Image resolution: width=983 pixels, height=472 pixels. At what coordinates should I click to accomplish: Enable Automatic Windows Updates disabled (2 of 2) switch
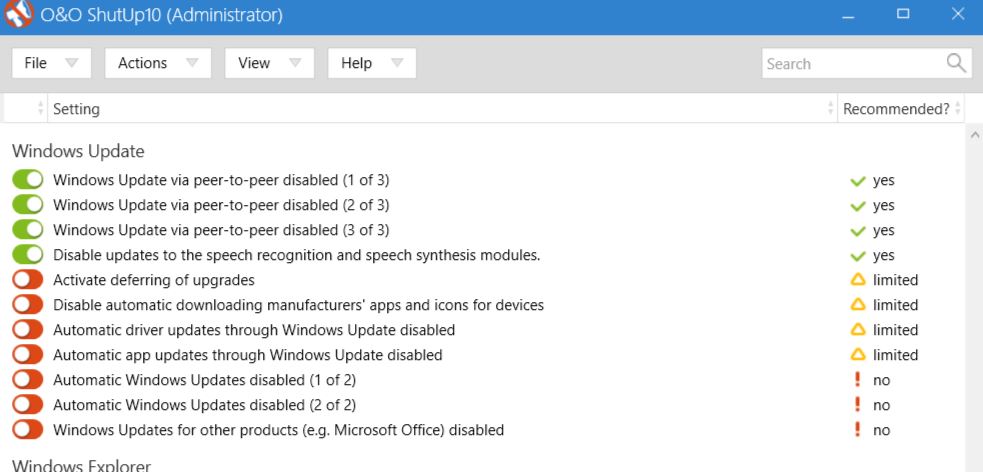[x=28, y=405]
